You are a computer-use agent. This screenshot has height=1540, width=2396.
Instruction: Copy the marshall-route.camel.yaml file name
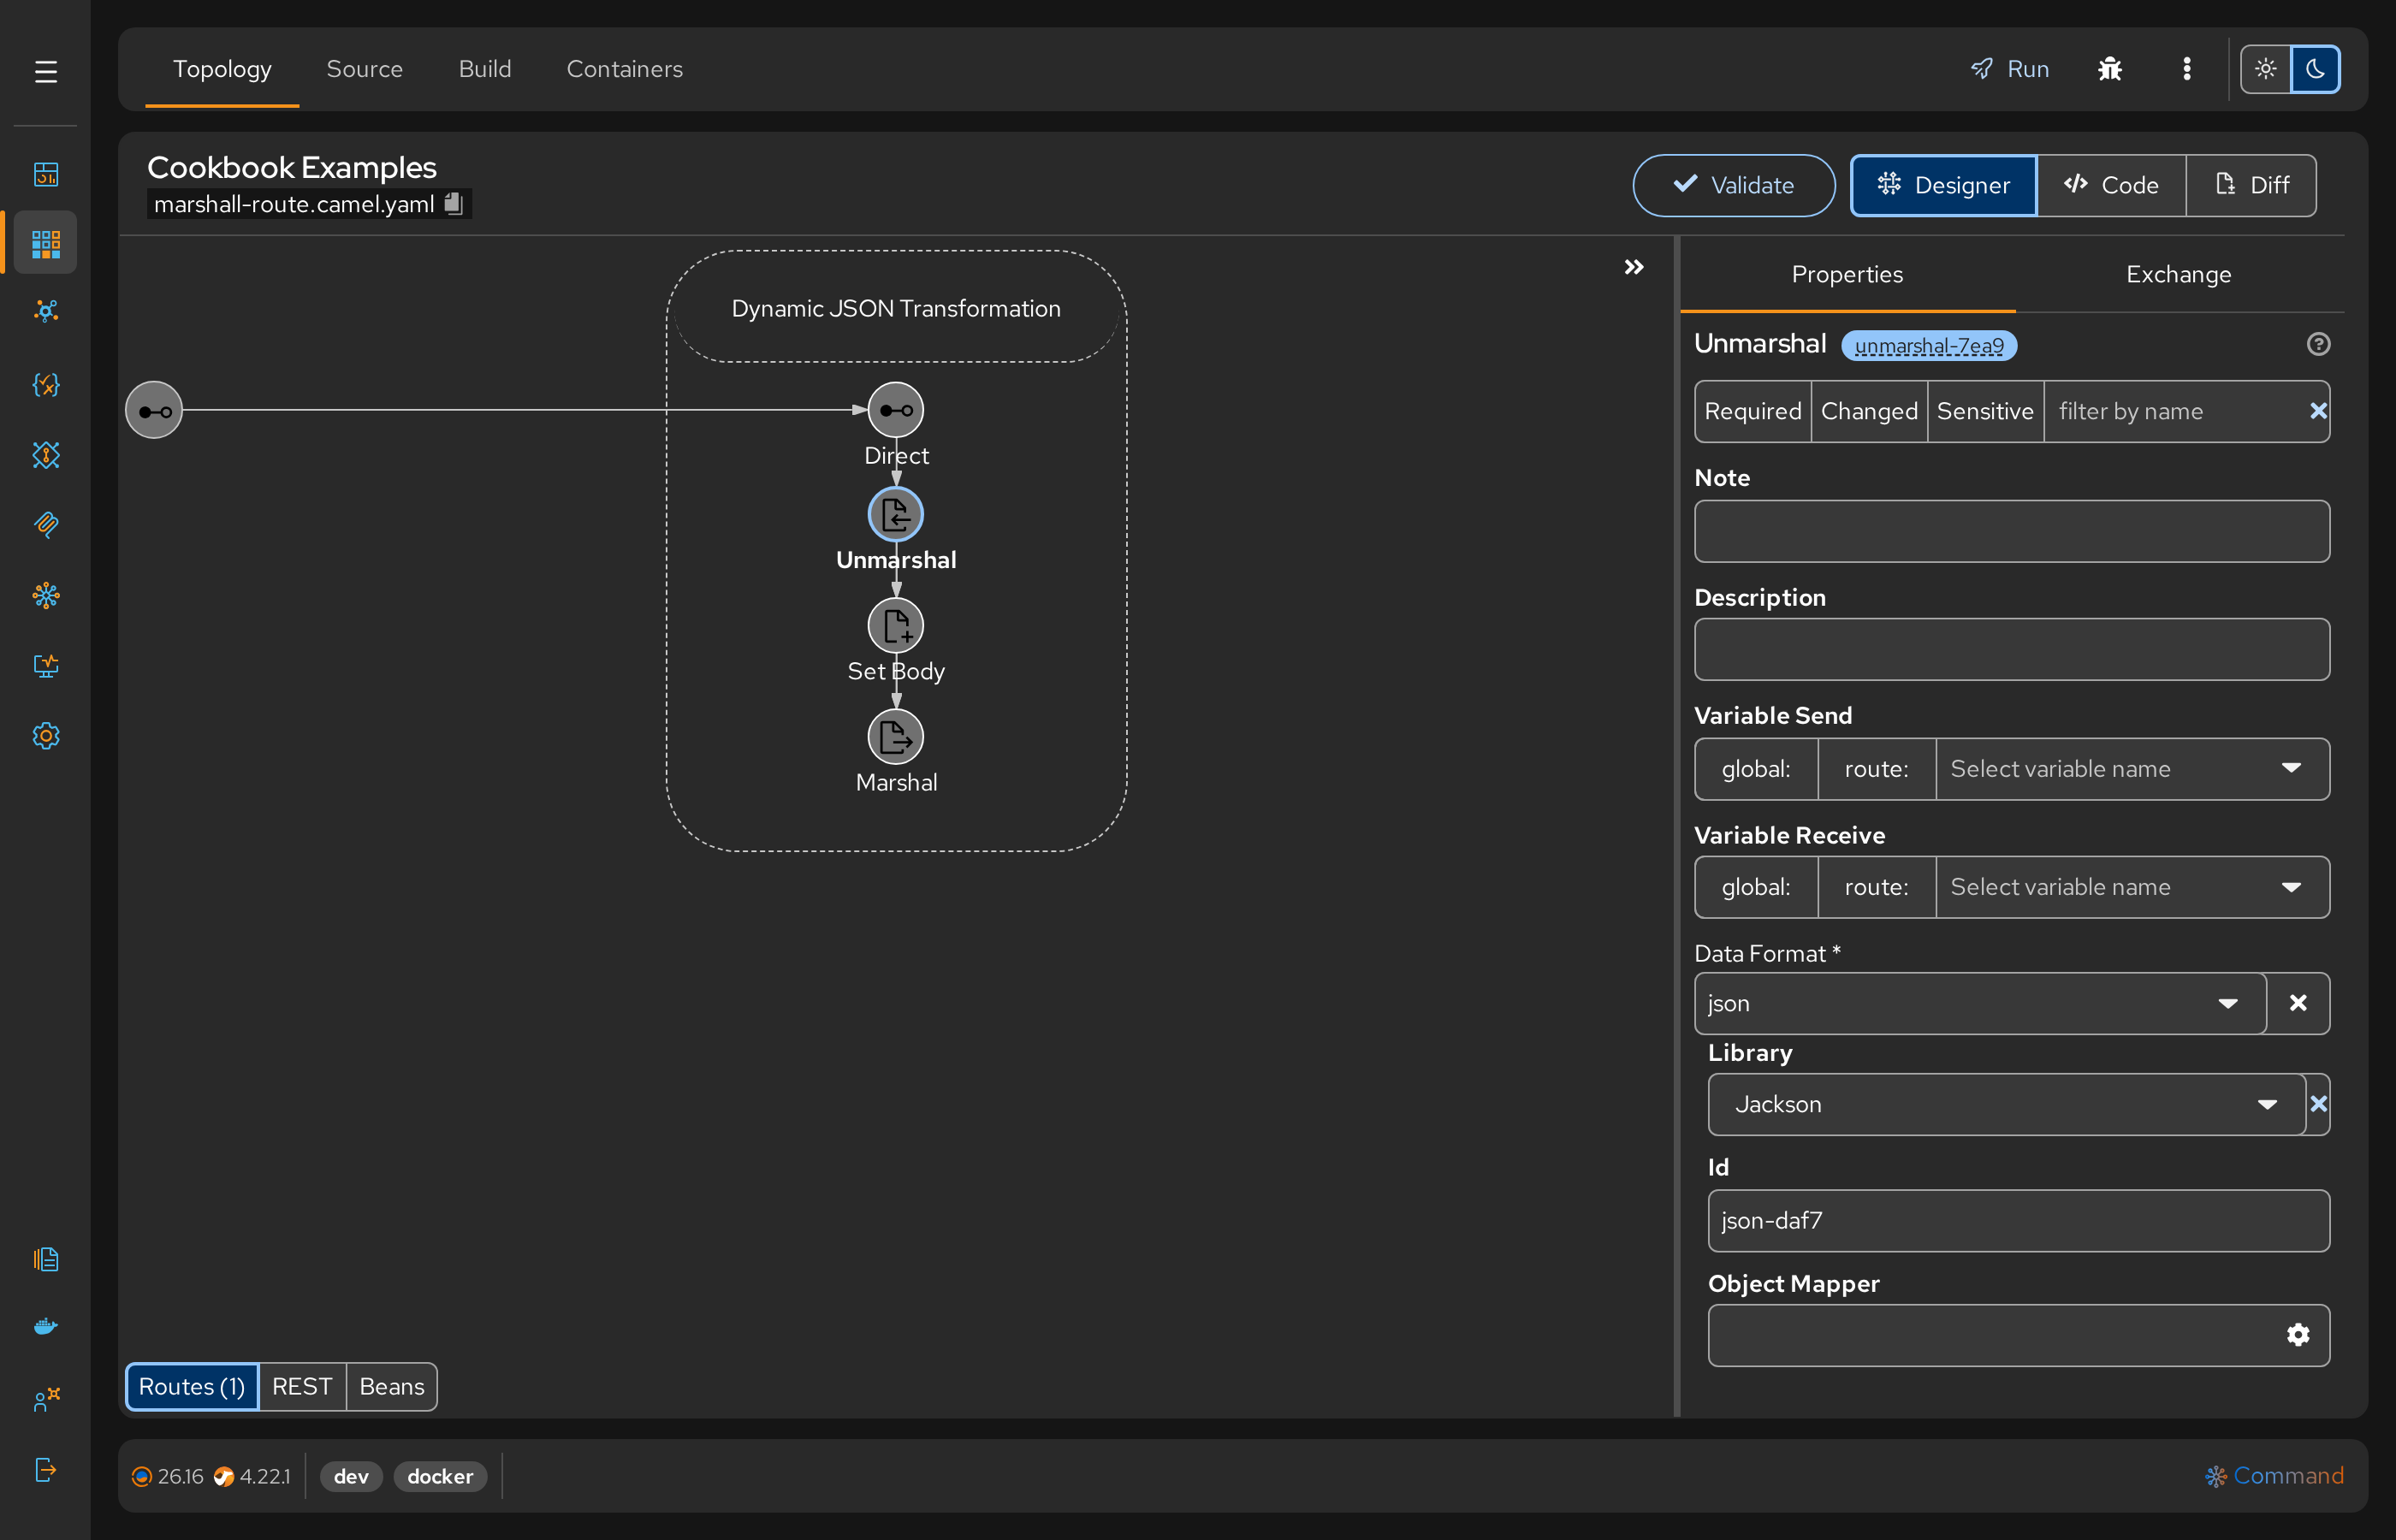point(454,203)
